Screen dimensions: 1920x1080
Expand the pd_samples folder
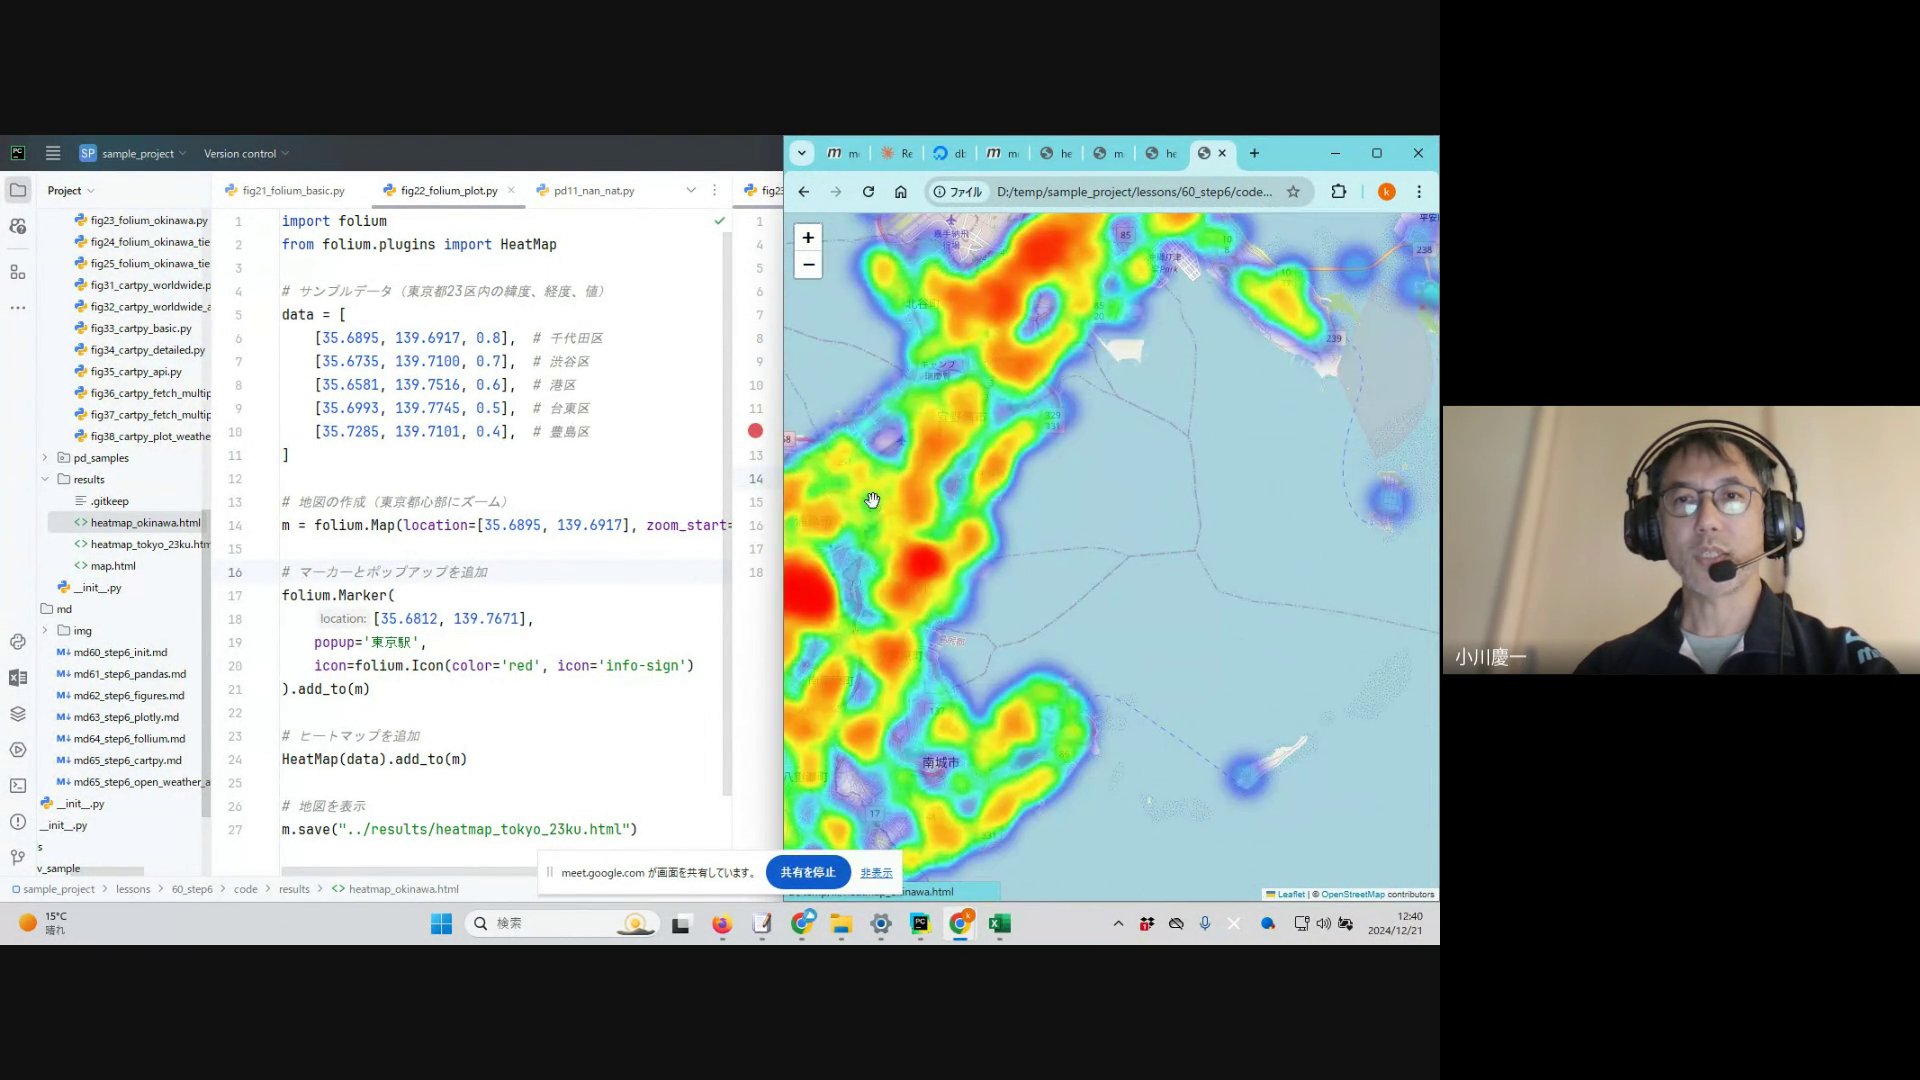(x=45, y=458)
